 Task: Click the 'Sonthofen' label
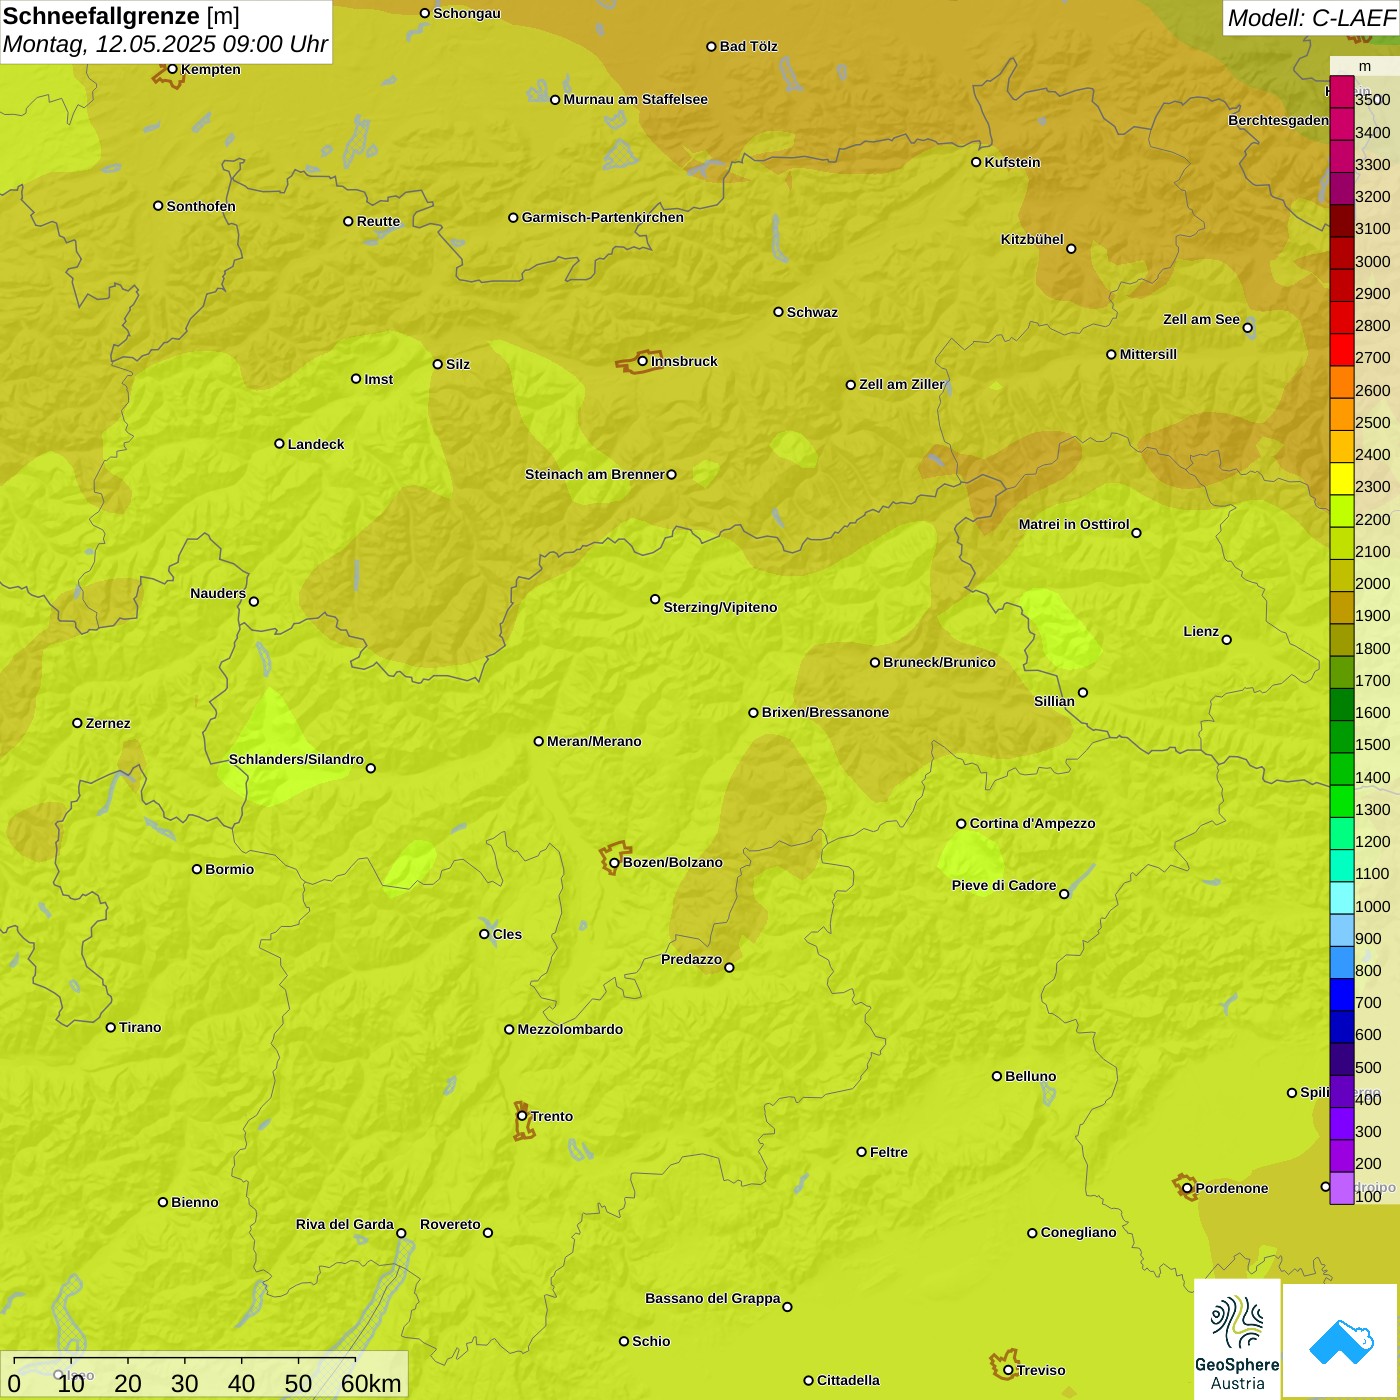click(201, 206)
